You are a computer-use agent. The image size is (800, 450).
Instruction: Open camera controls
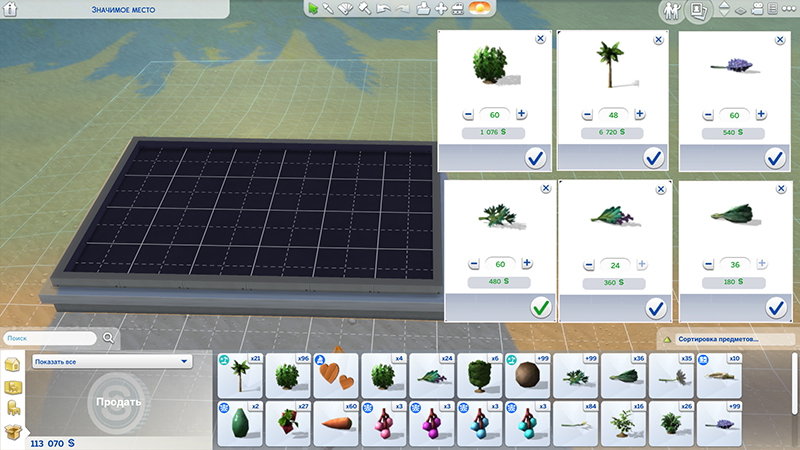click(757, 9)
